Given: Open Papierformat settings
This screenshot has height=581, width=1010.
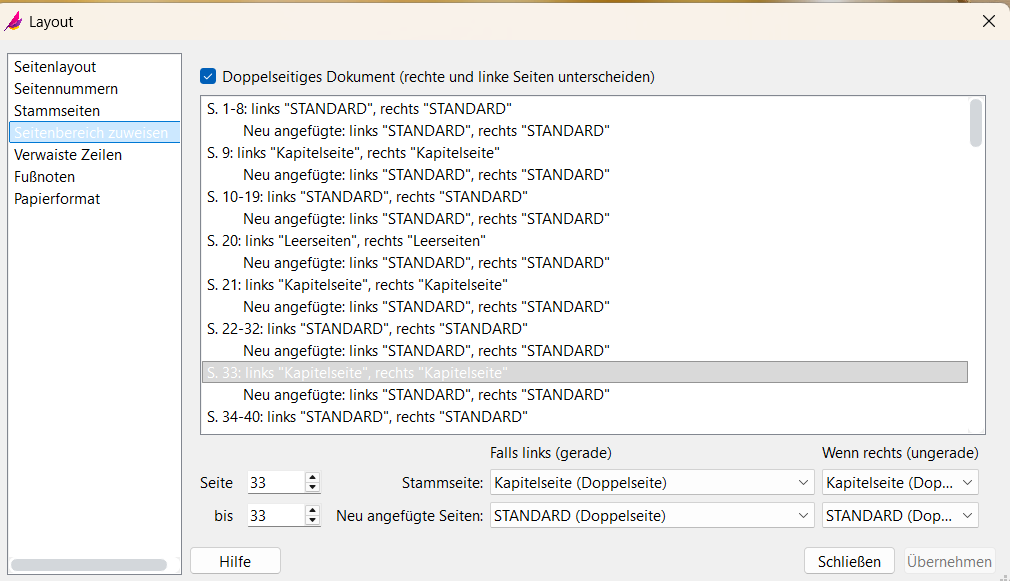Looking at the screenshot, I should point(57,199).
